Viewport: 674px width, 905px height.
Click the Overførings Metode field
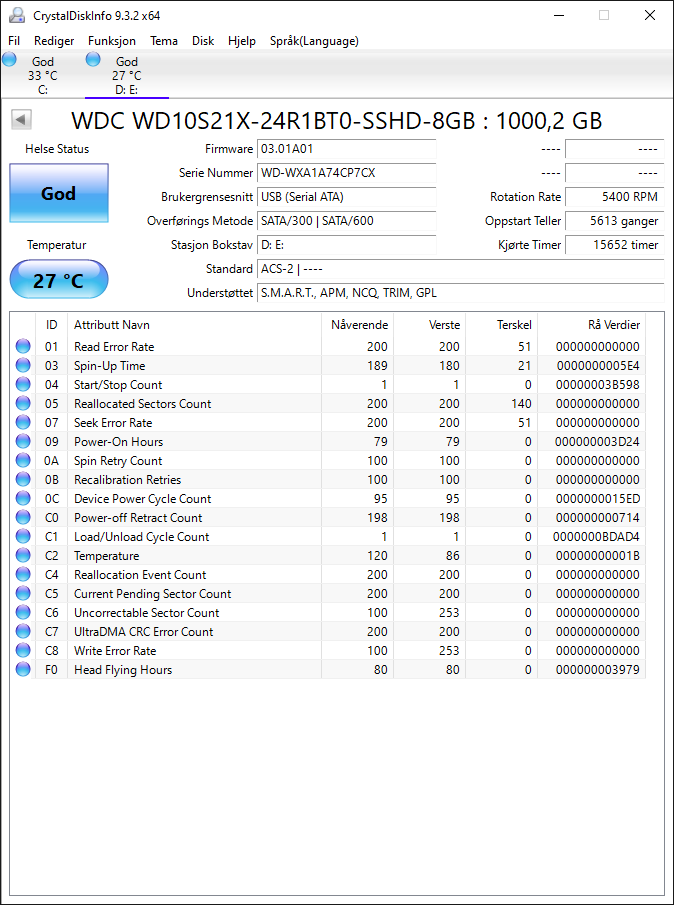(347, 221)
